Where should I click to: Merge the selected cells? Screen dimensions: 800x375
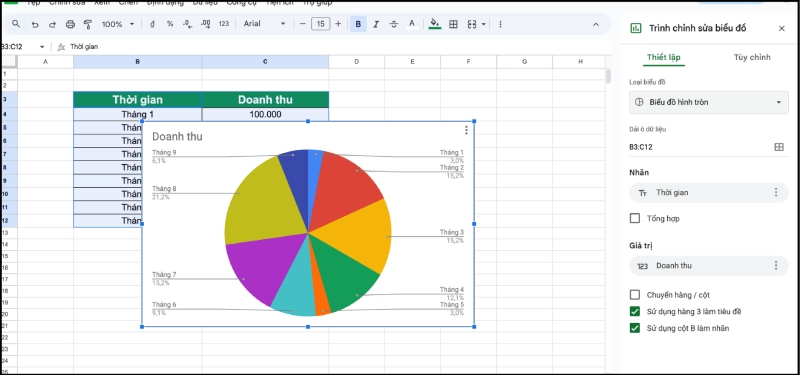472,24
